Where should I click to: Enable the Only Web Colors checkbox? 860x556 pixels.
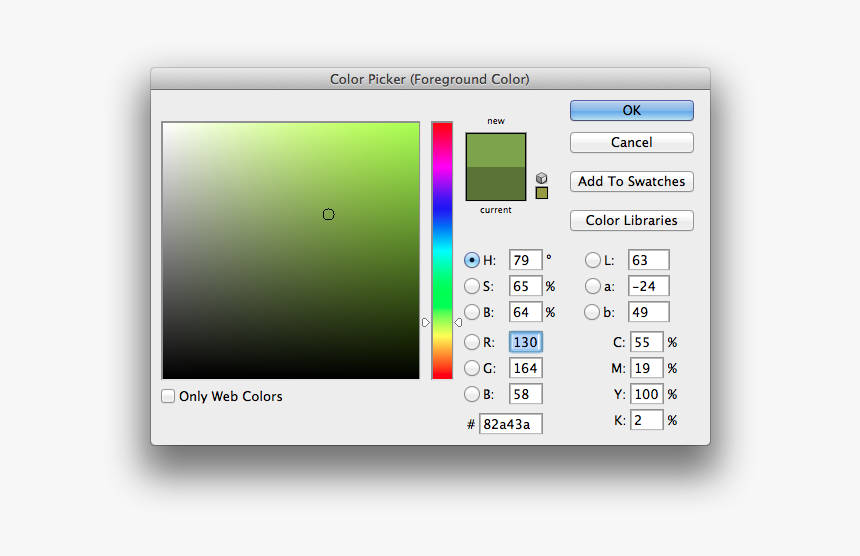click(x=168, y=396)
